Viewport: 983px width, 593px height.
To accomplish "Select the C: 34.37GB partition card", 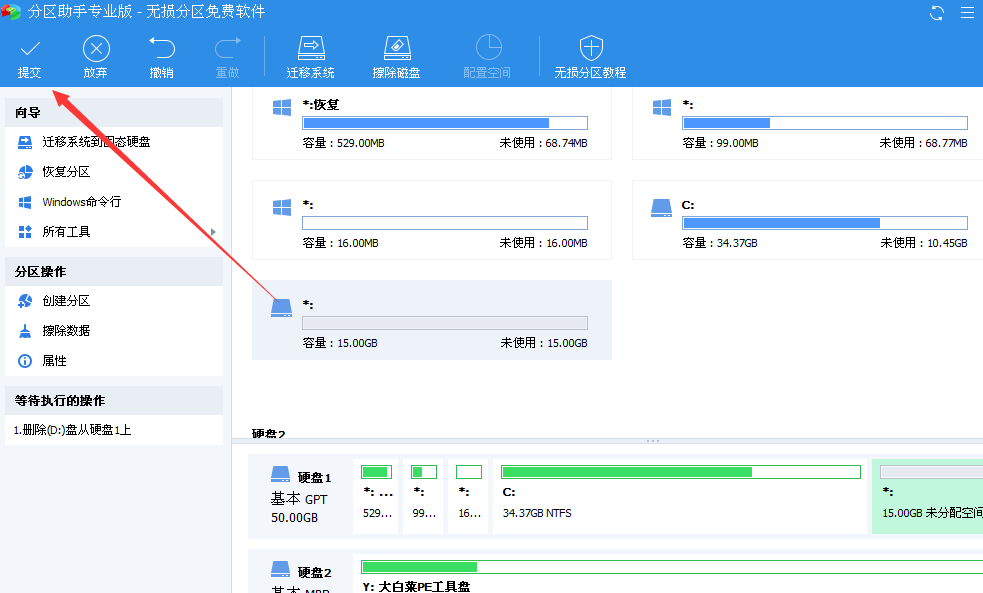I will coord(807,220).
